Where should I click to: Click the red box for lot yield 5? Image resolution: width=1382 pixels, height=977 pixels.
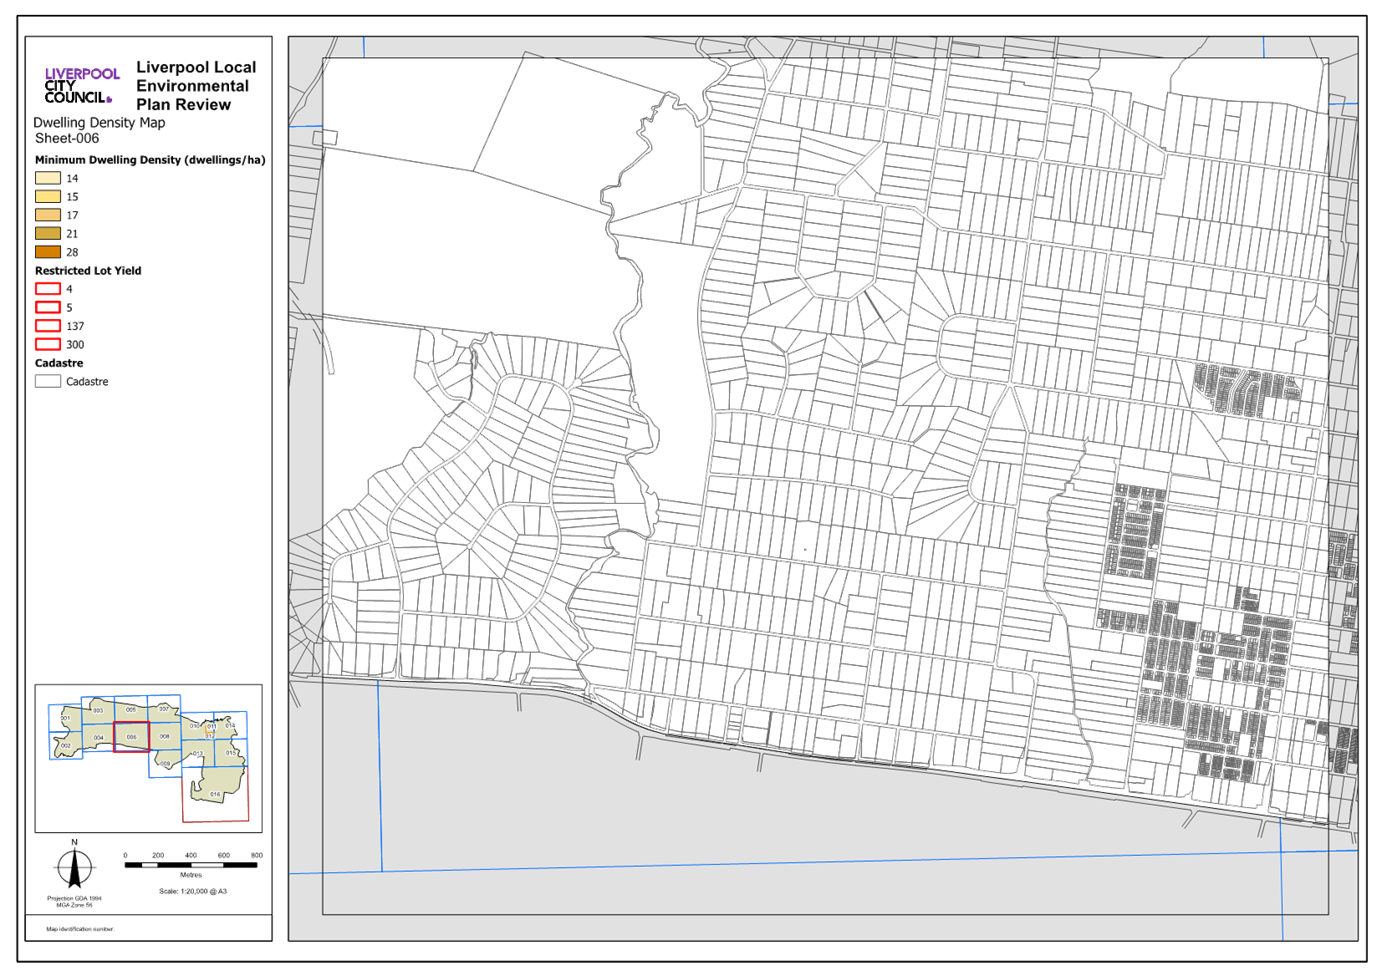coord(48,307)
